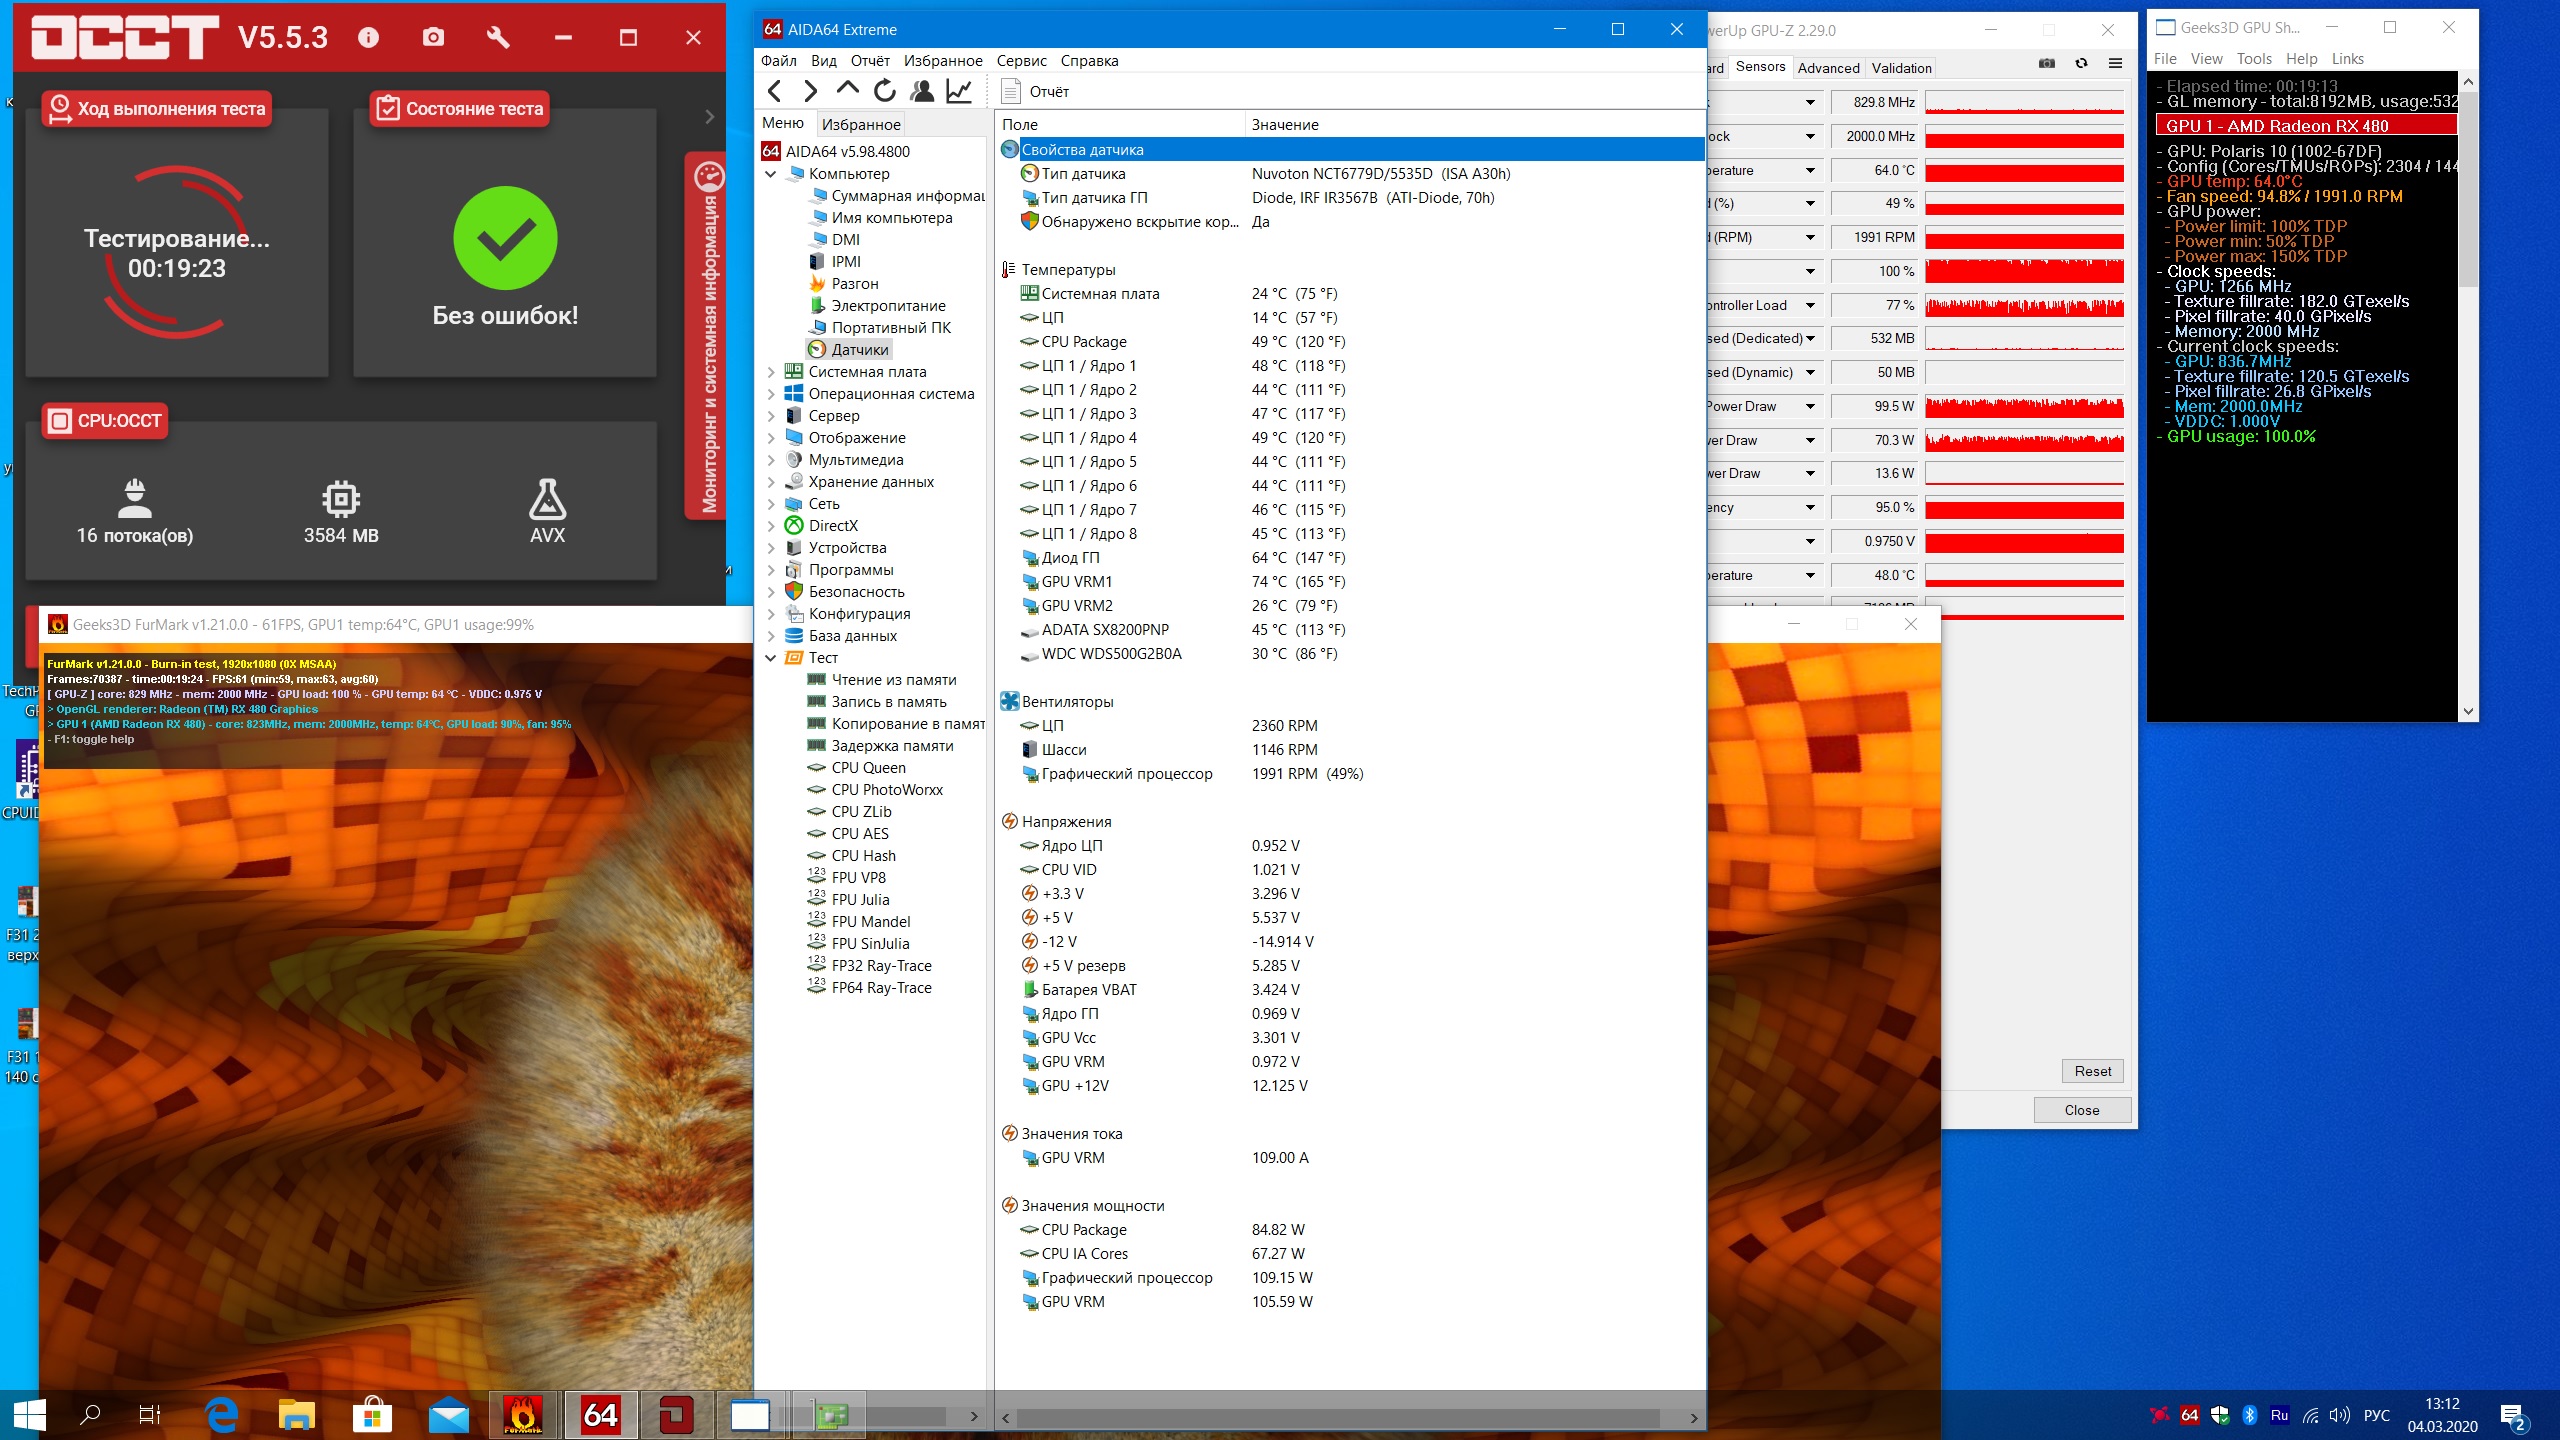The width and height of the screenshot is (2560, 1440).
Task: Open GPU-Z hamburger menu icon
Action: point(2115,63)
